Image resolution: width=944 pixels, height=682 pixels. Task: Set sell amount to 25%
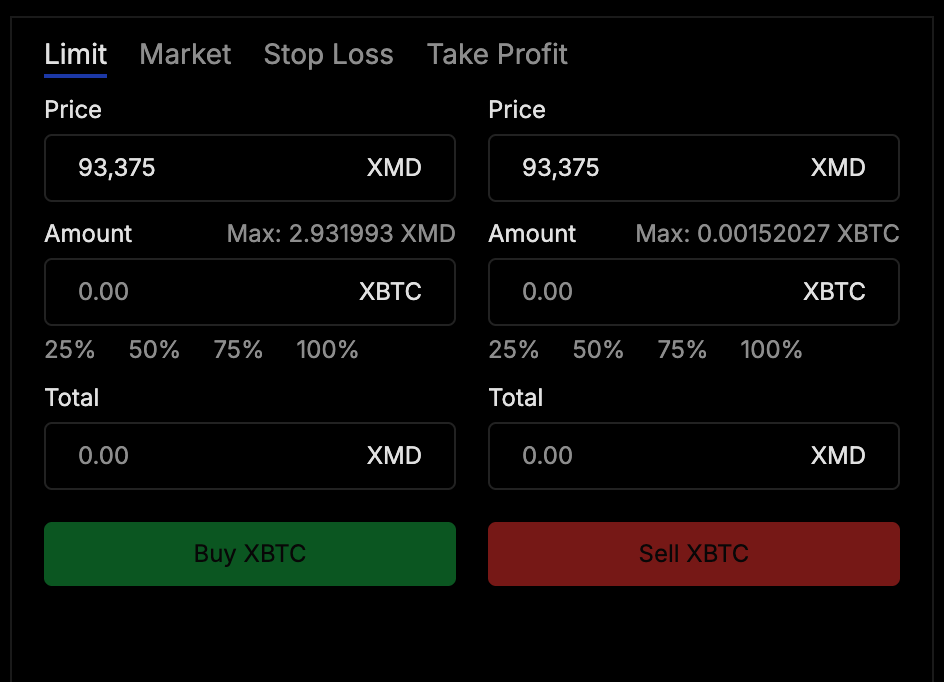pos(514,350)
